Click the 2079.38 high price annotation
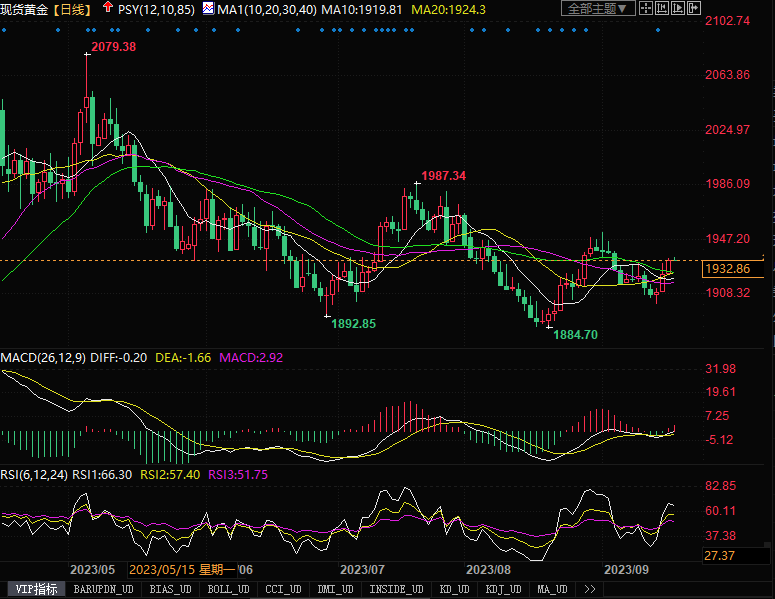Viewport: 775px width, 599px height. click(112, 47)
